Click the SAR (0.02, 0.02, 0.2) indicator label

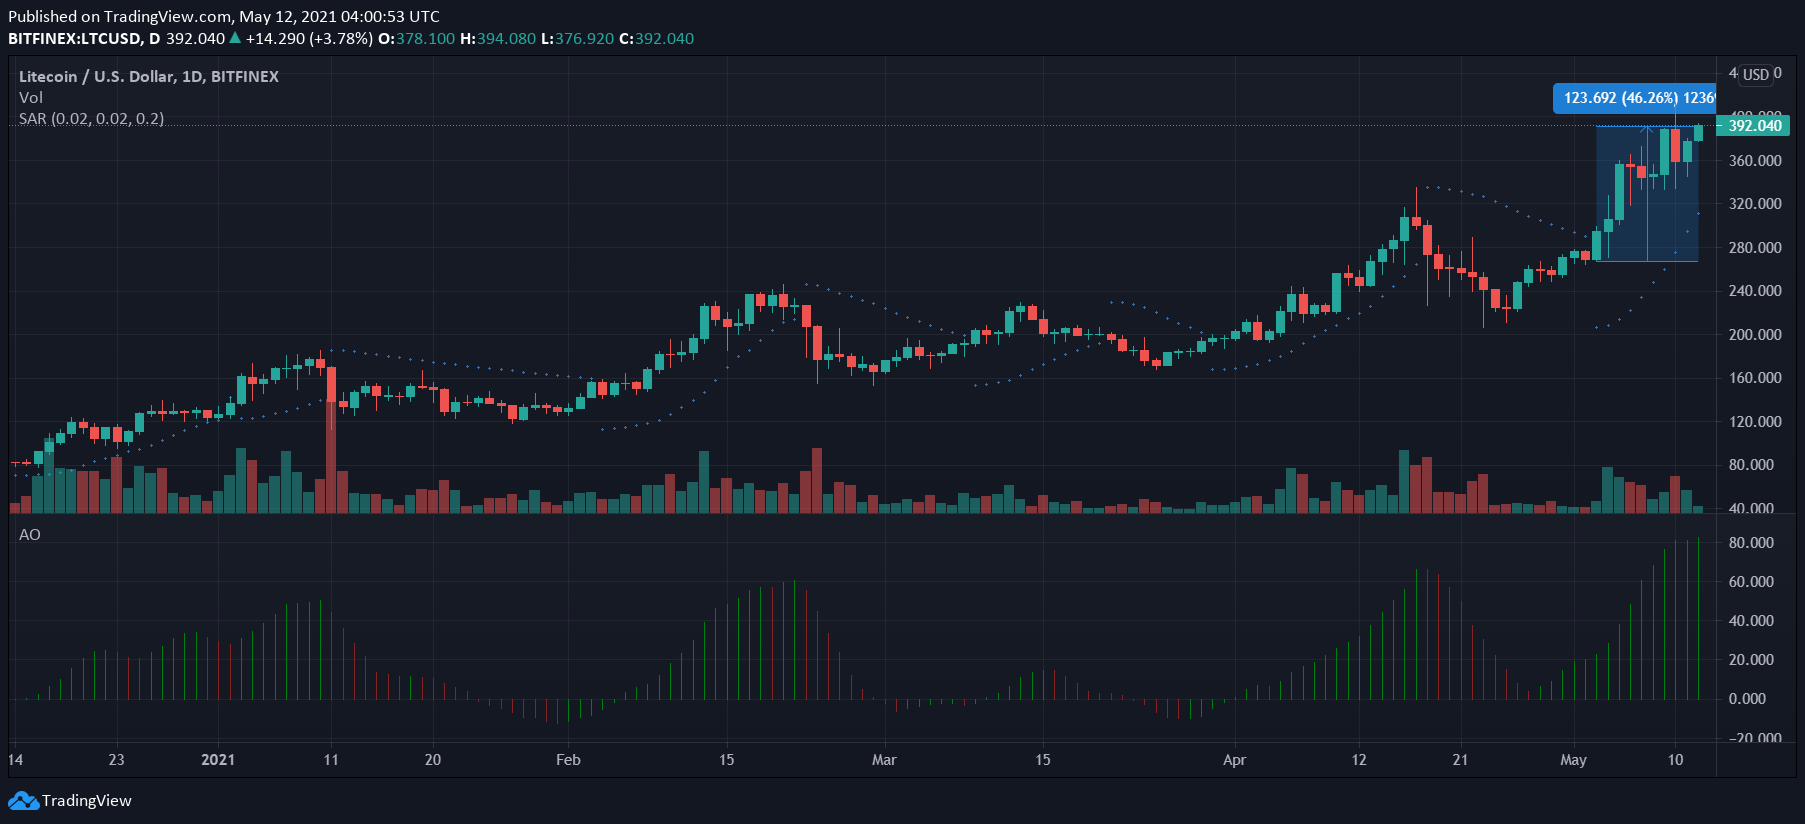point(91,119)
